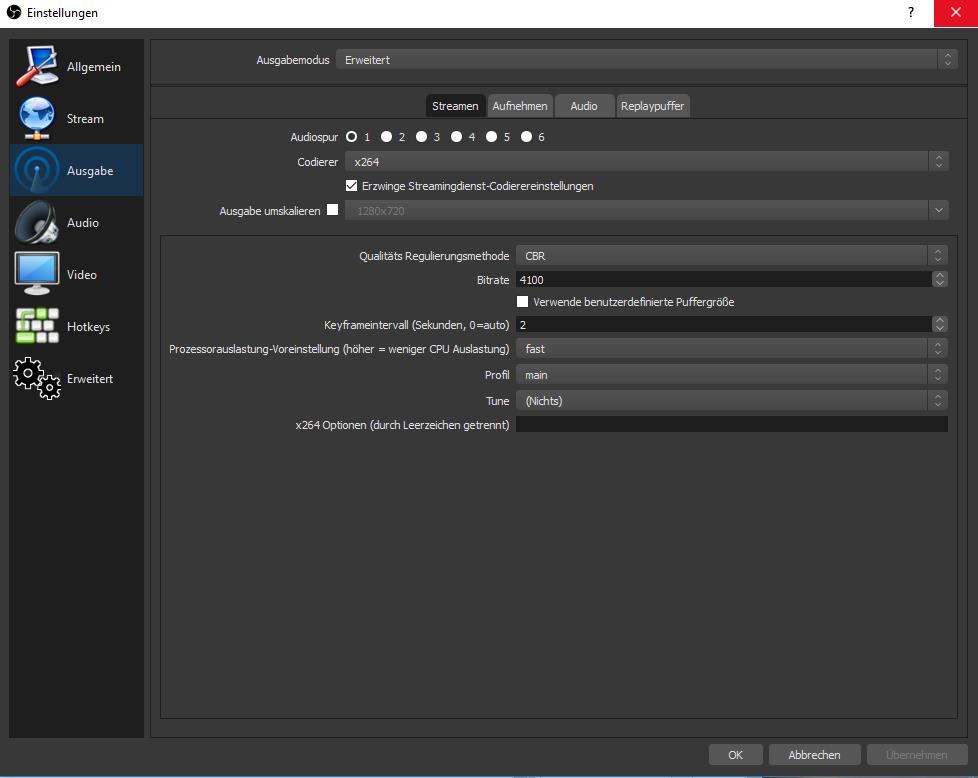Viewport: 978px width, 778px height.
Task: Open the Allgemein settings icon
Action: tap(37, 66)
